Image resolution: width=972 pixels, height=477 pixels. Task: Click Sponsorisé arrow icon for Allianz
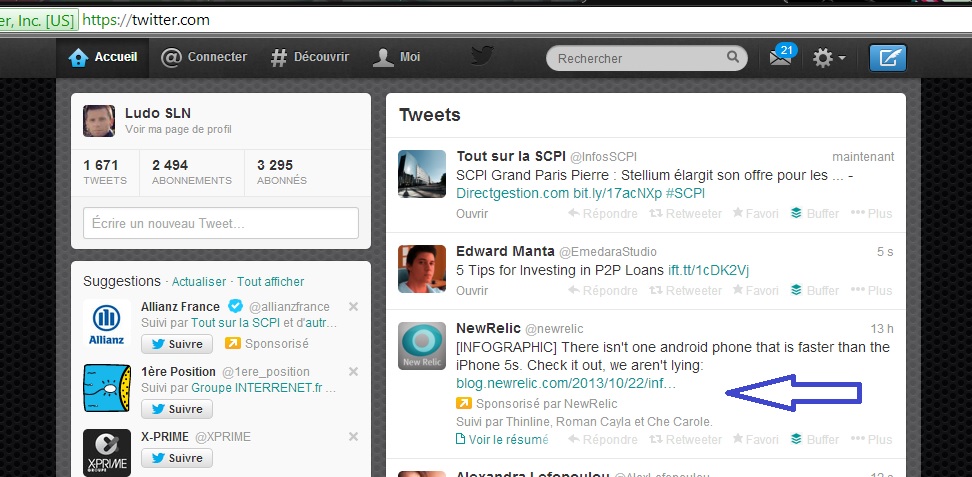(232, 343)
